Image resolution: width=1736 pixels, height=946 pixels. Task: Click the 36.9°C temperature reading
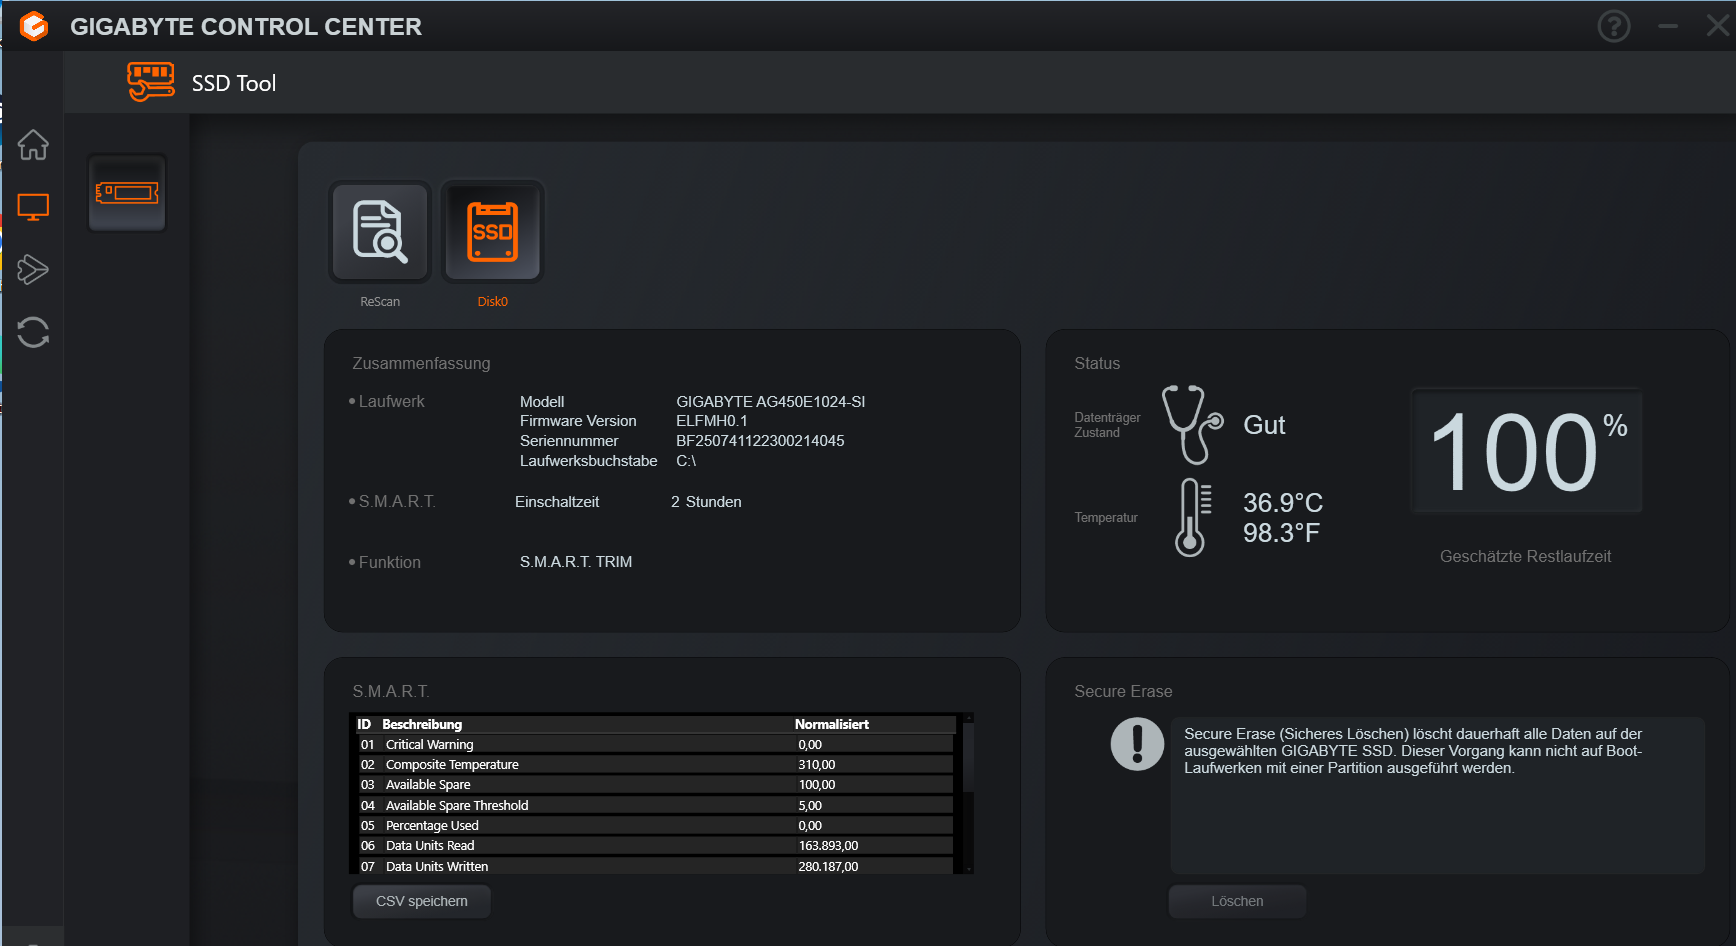1283,502
